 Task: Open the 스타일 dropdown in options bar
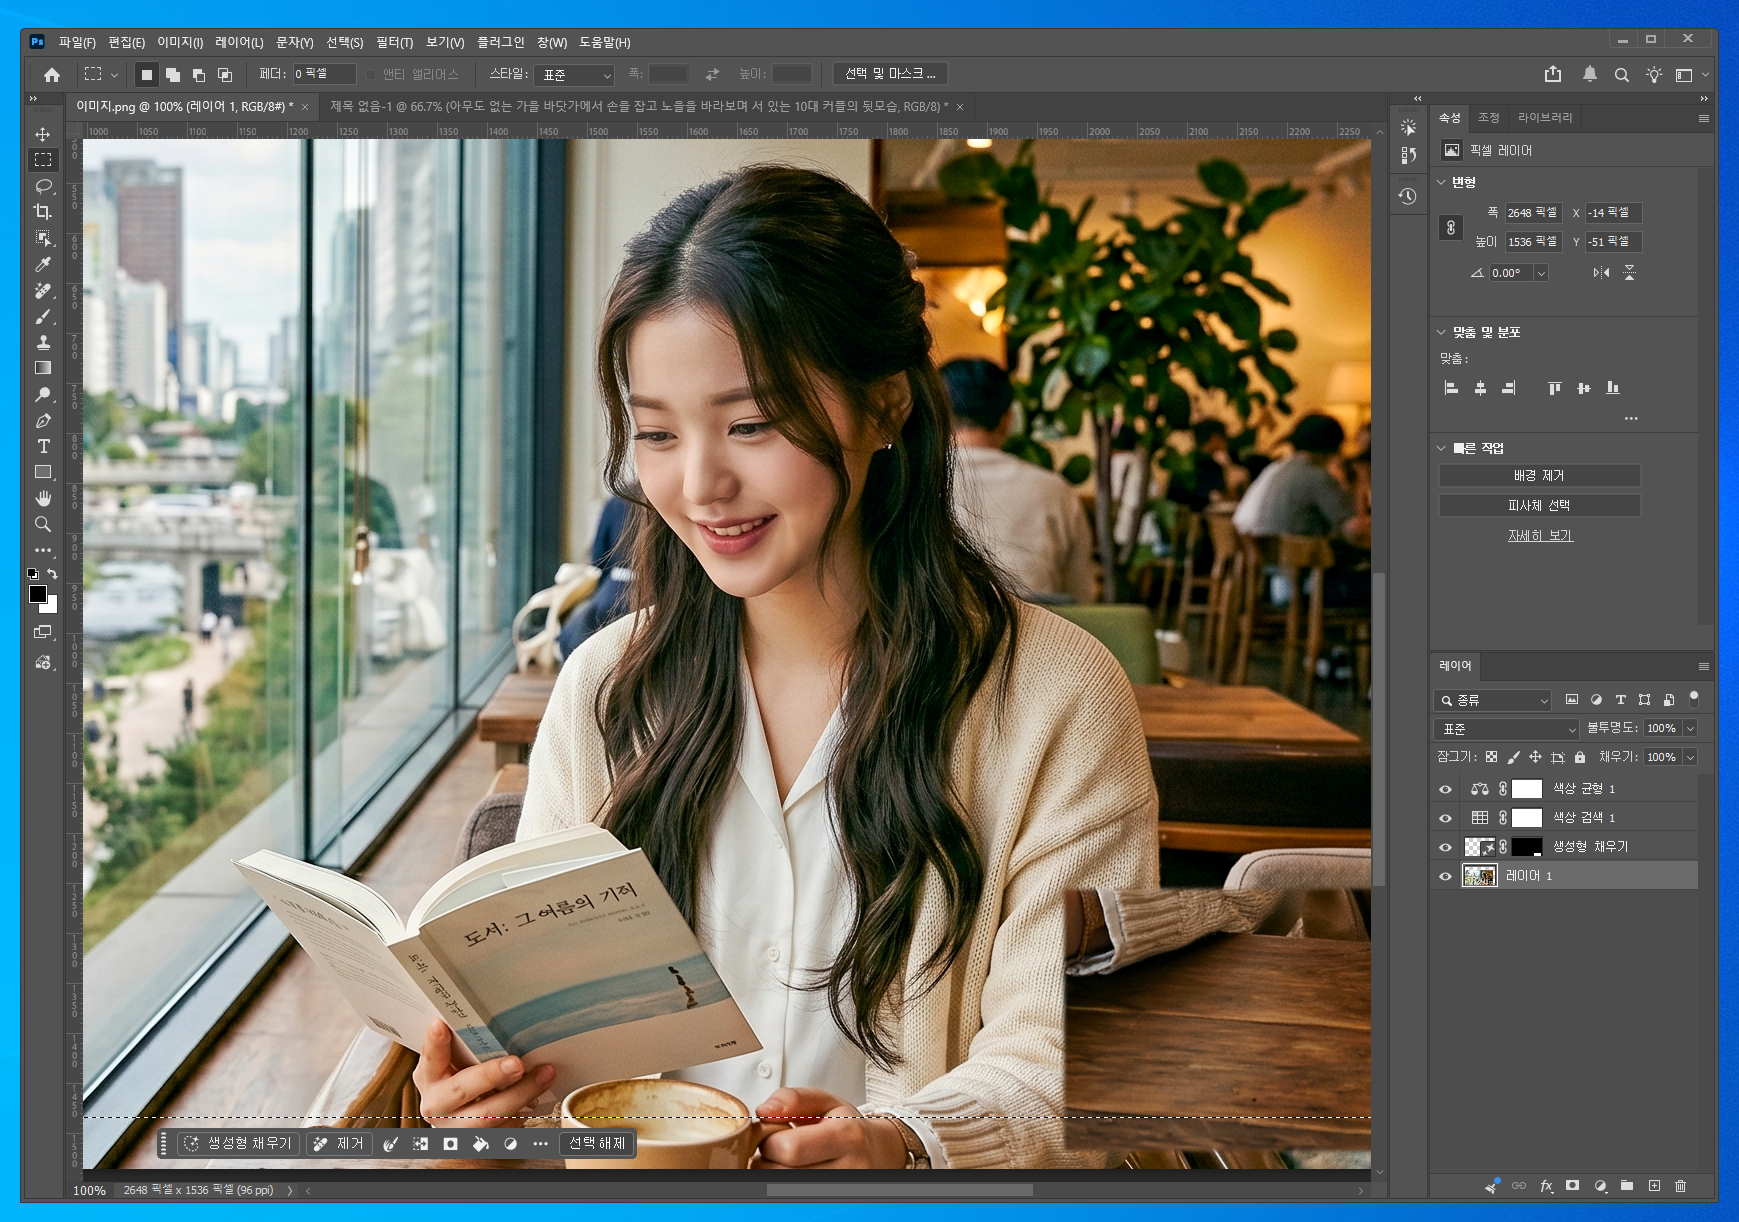574,75
